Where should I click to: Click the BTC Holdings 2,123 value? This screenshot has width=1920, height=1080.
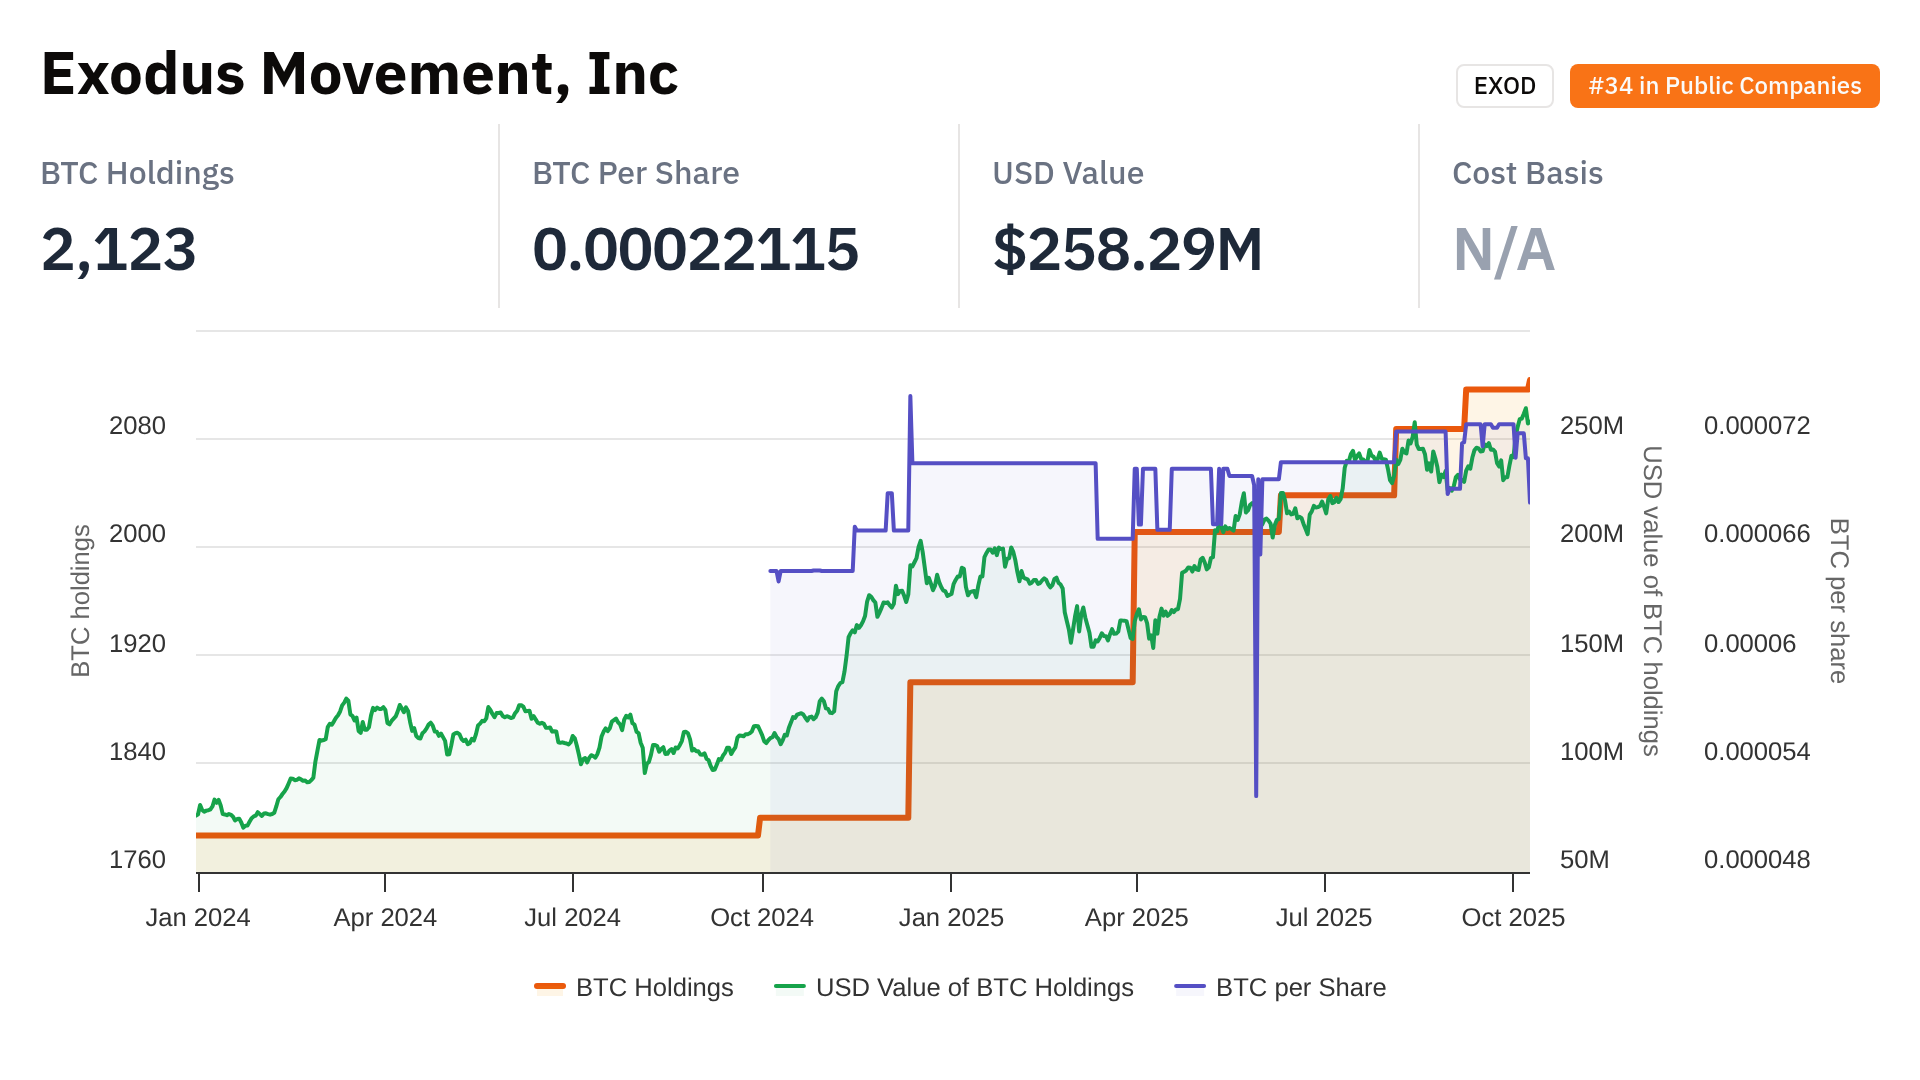[x=119, y=250]
